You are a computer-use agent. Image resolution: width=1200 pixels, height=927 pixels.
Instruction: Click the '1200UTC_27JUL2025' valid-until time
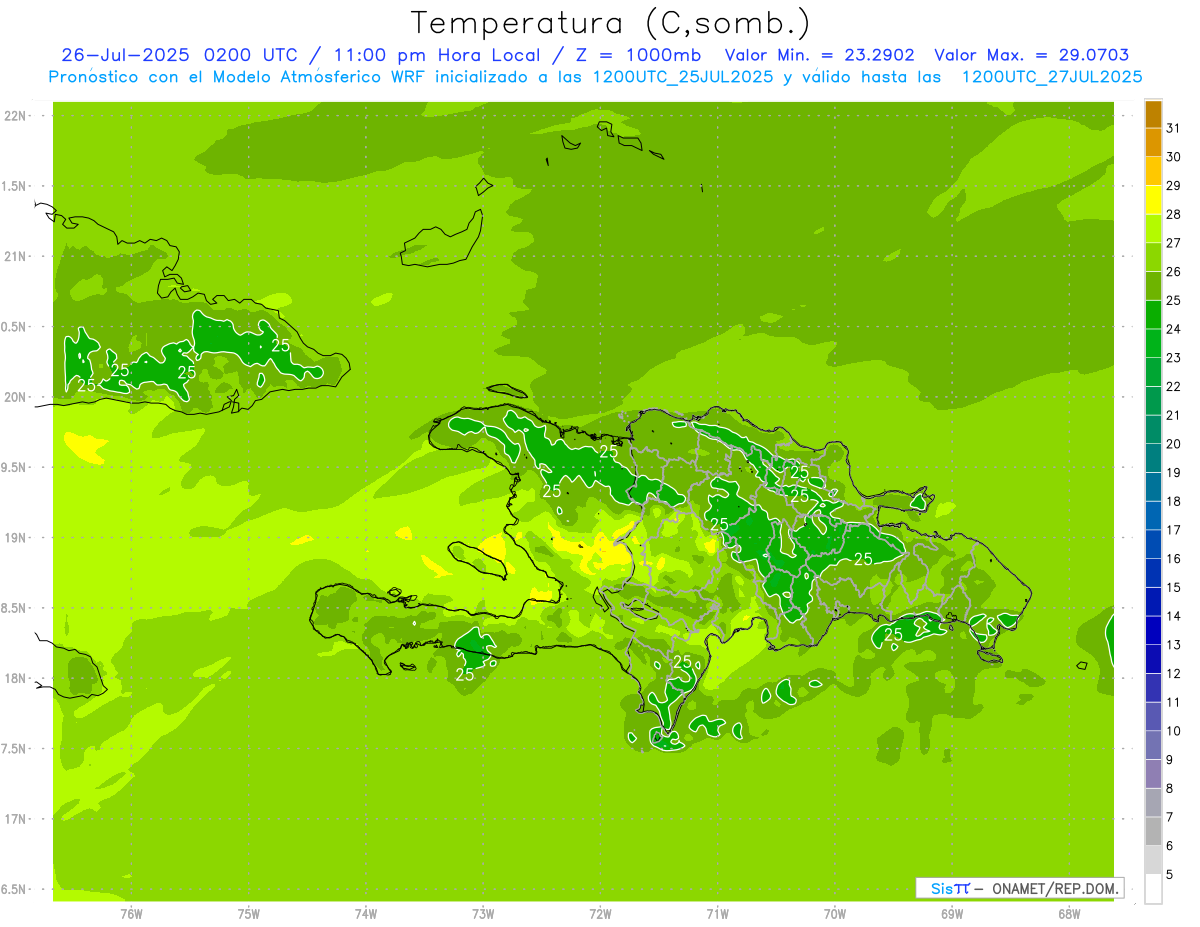pos(1052,77)
